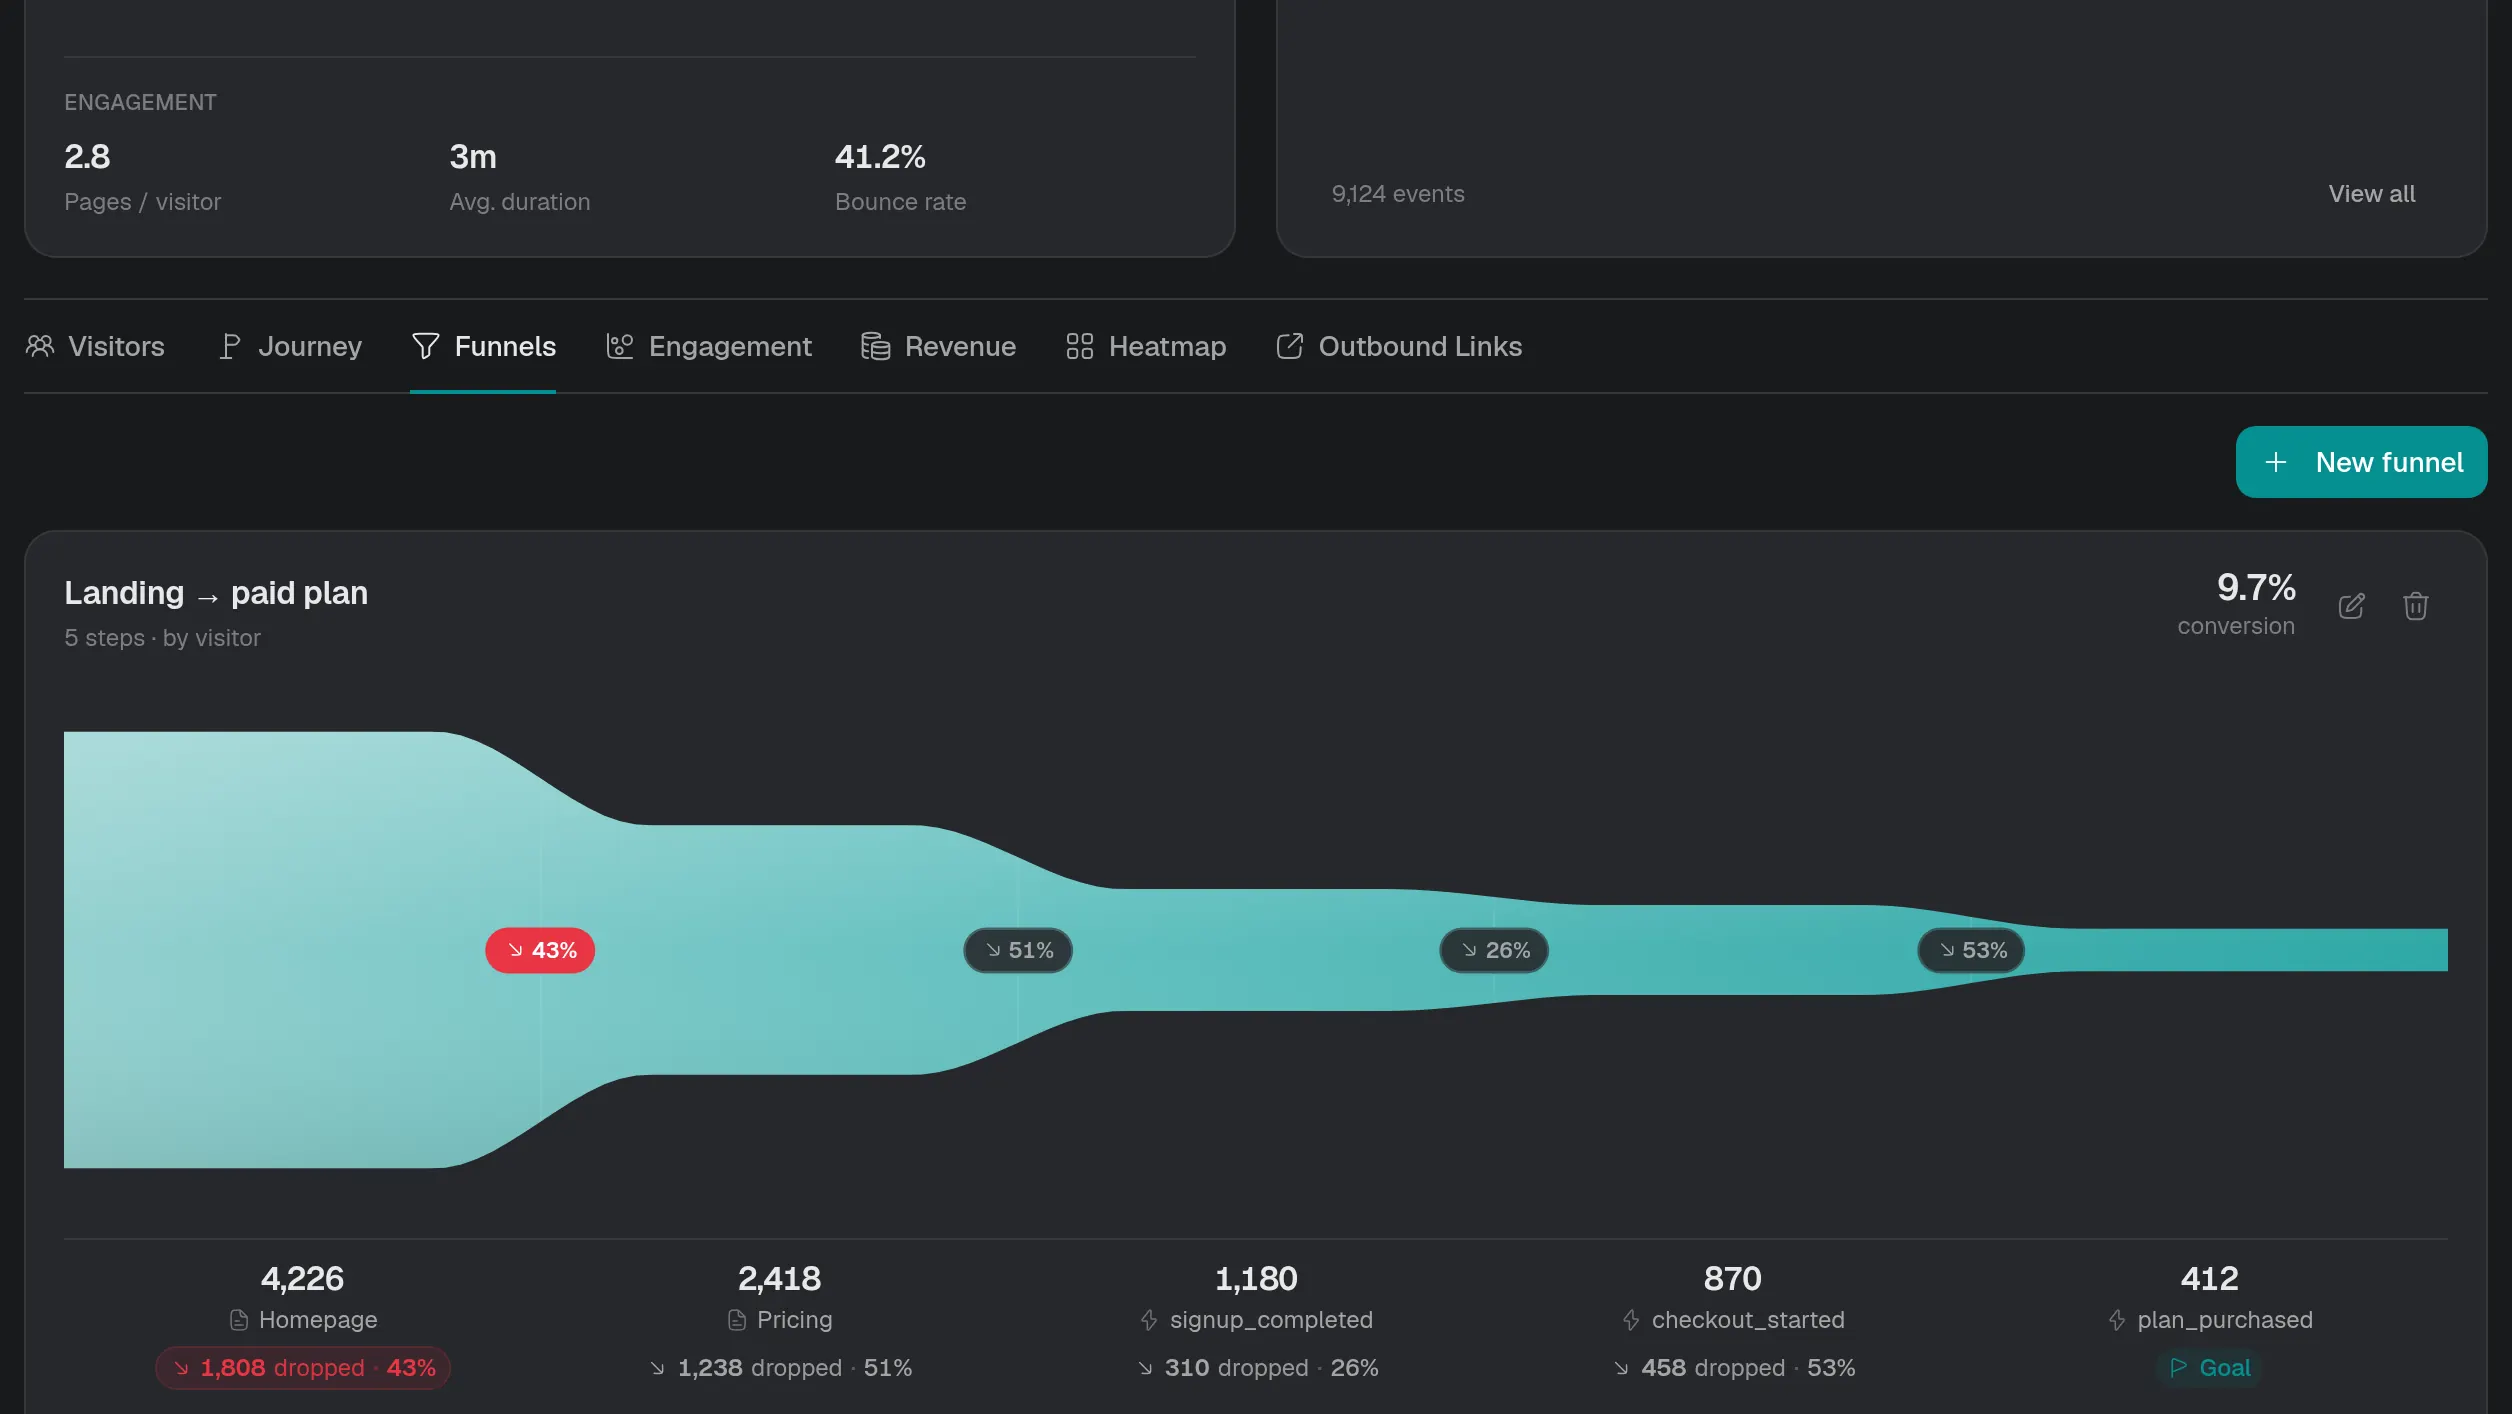Click the 26% drop-off badge
The height and width of the screenshot is (1414, 2512).
[x=1494, y=950]
